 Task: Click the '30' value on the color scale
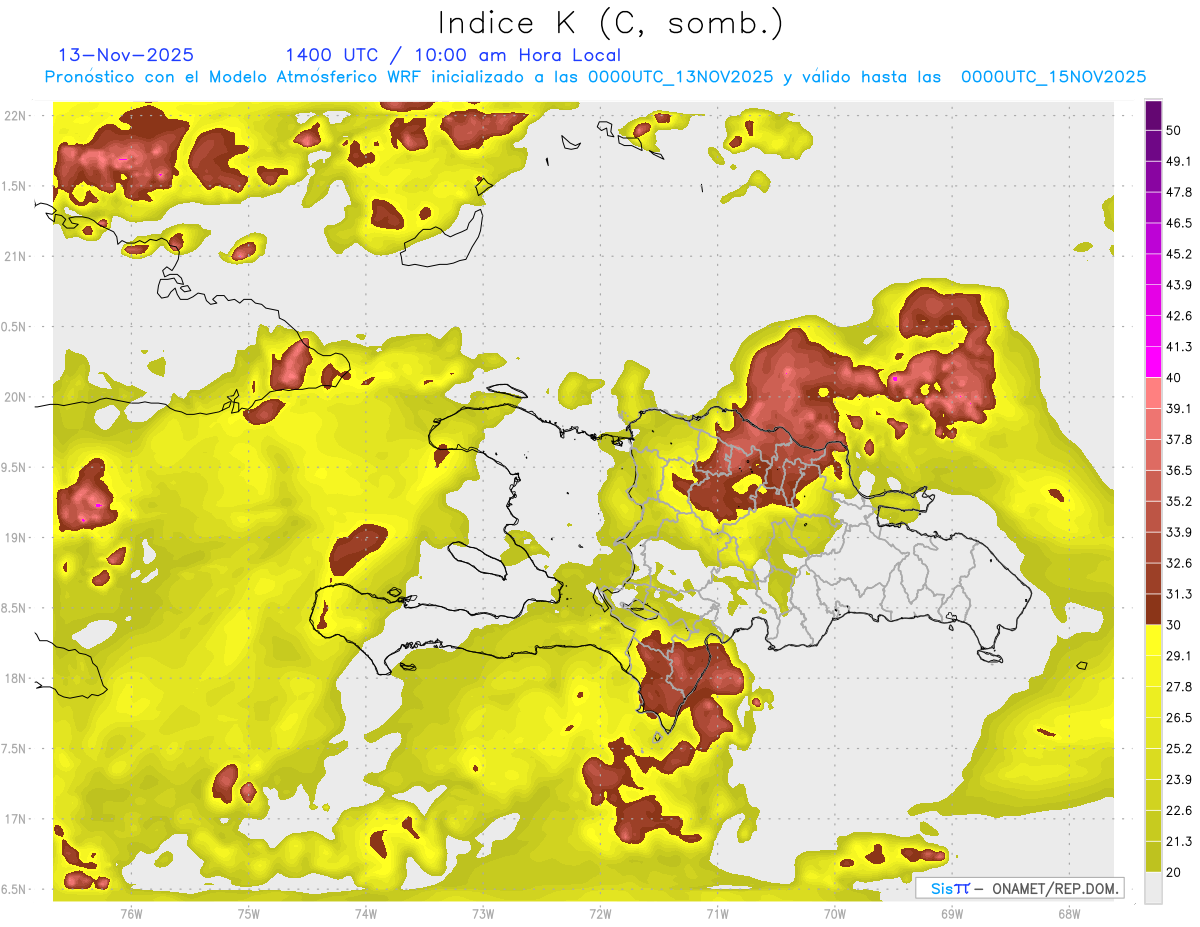[1174, 625]
